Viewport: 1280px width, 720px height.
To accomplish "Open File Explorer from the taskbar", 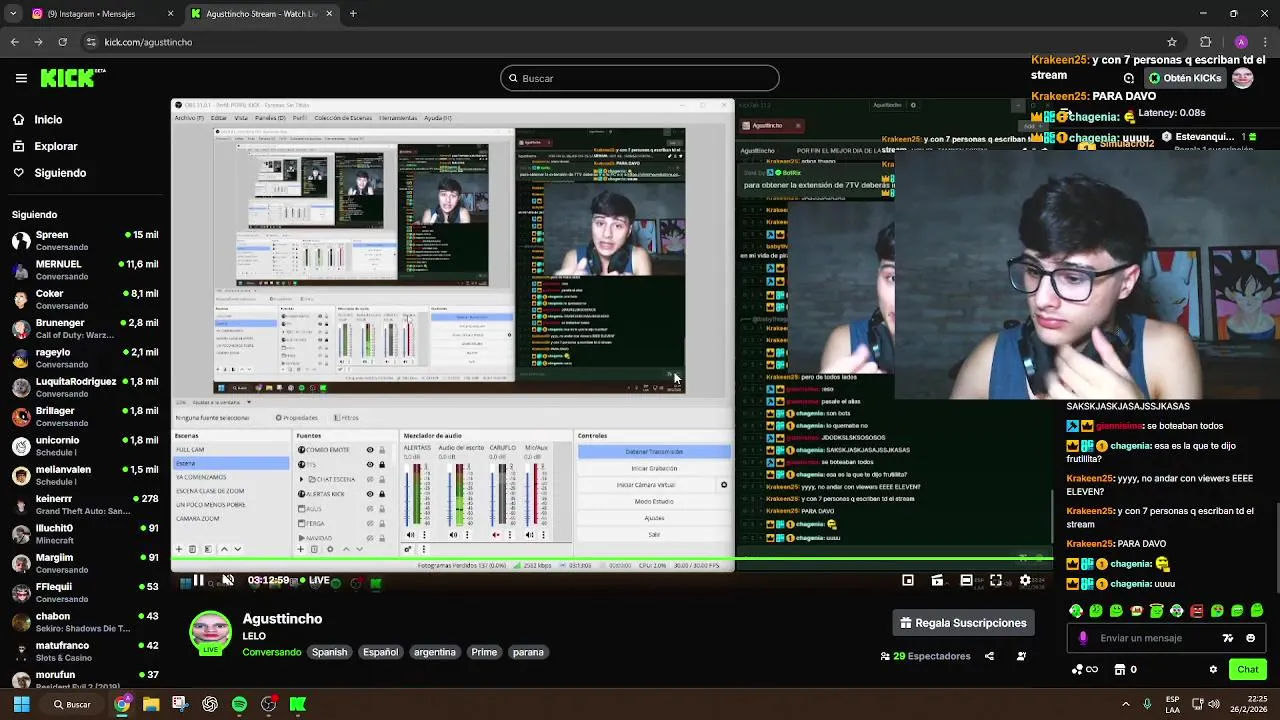I will coord(151,704).
